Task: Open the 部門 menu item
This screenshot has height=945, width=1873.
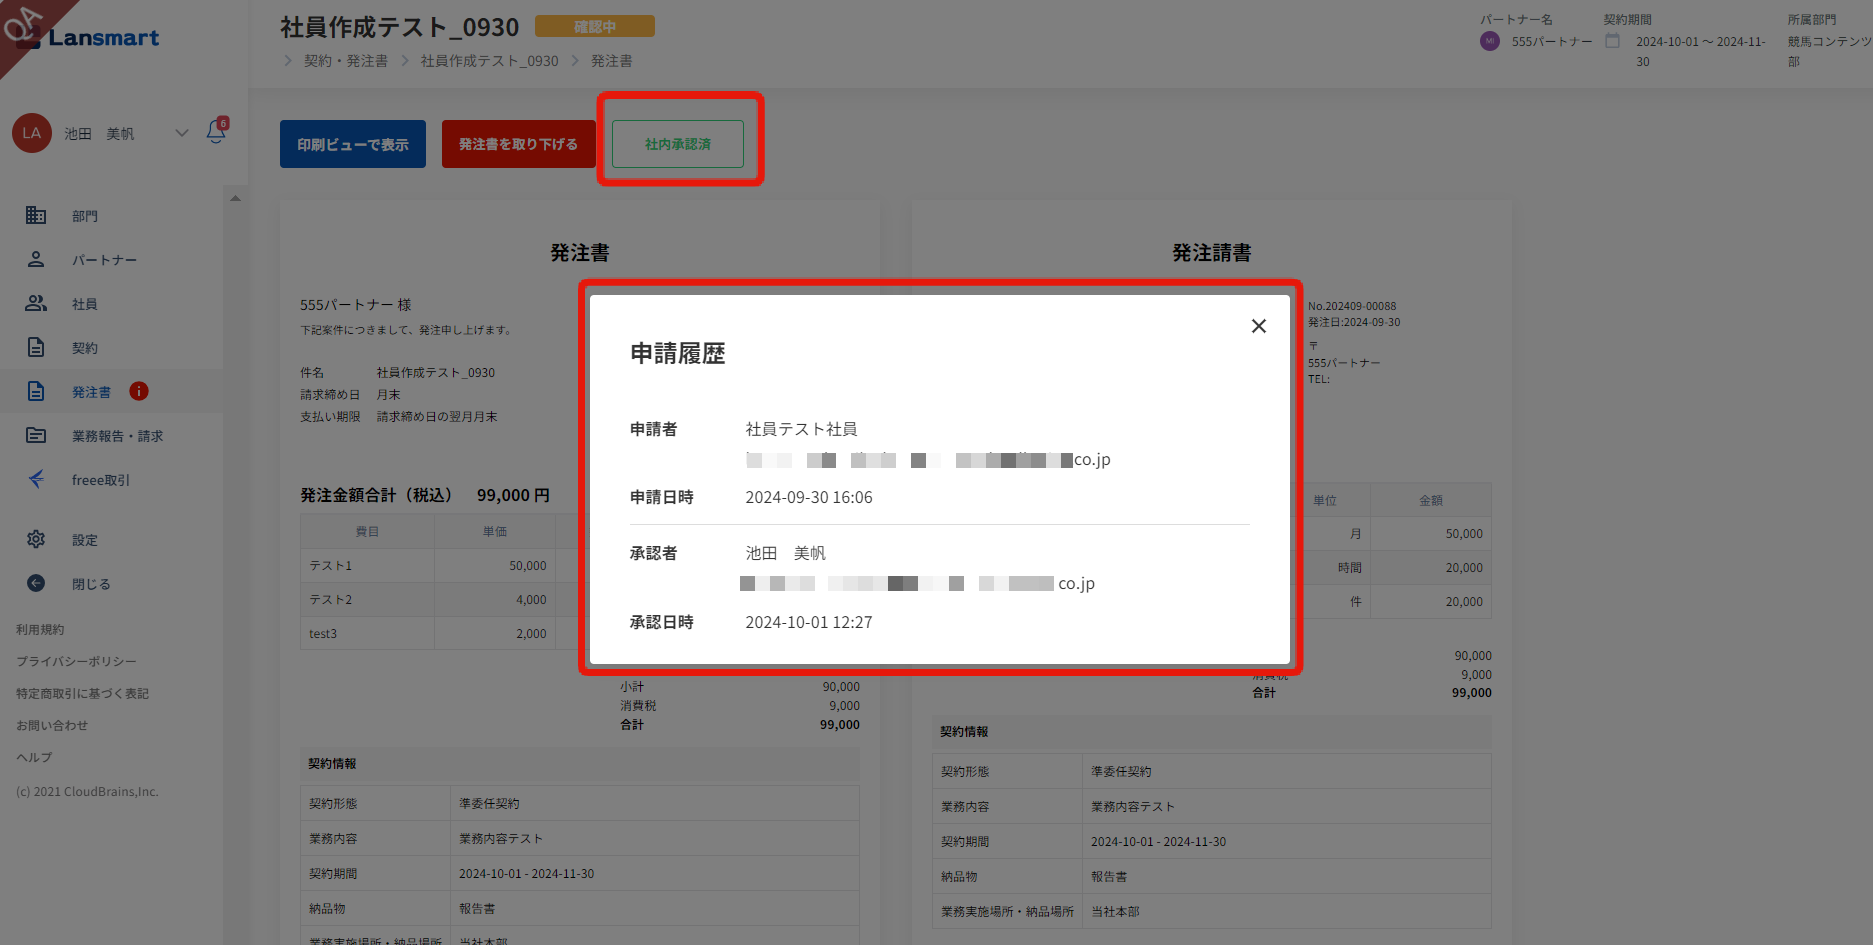Action: 85,216
